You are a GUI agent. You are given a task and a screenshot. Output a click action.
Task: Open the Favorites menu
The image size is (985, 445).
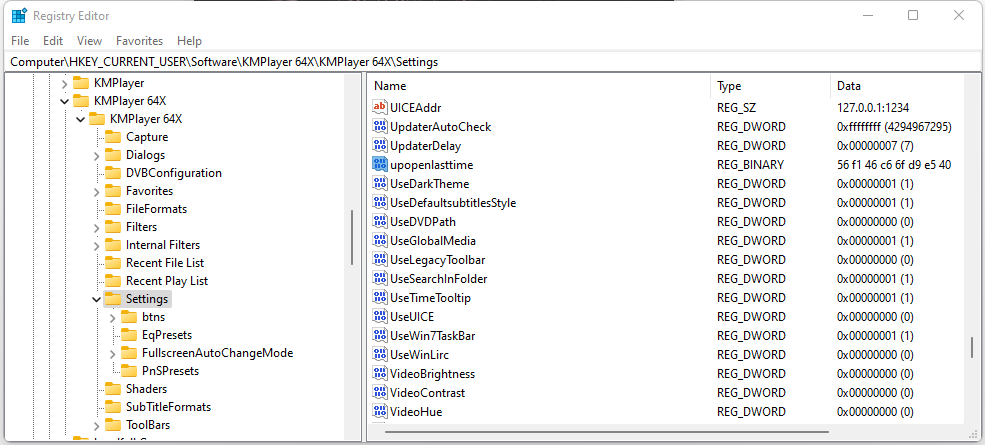click(139, 41)
